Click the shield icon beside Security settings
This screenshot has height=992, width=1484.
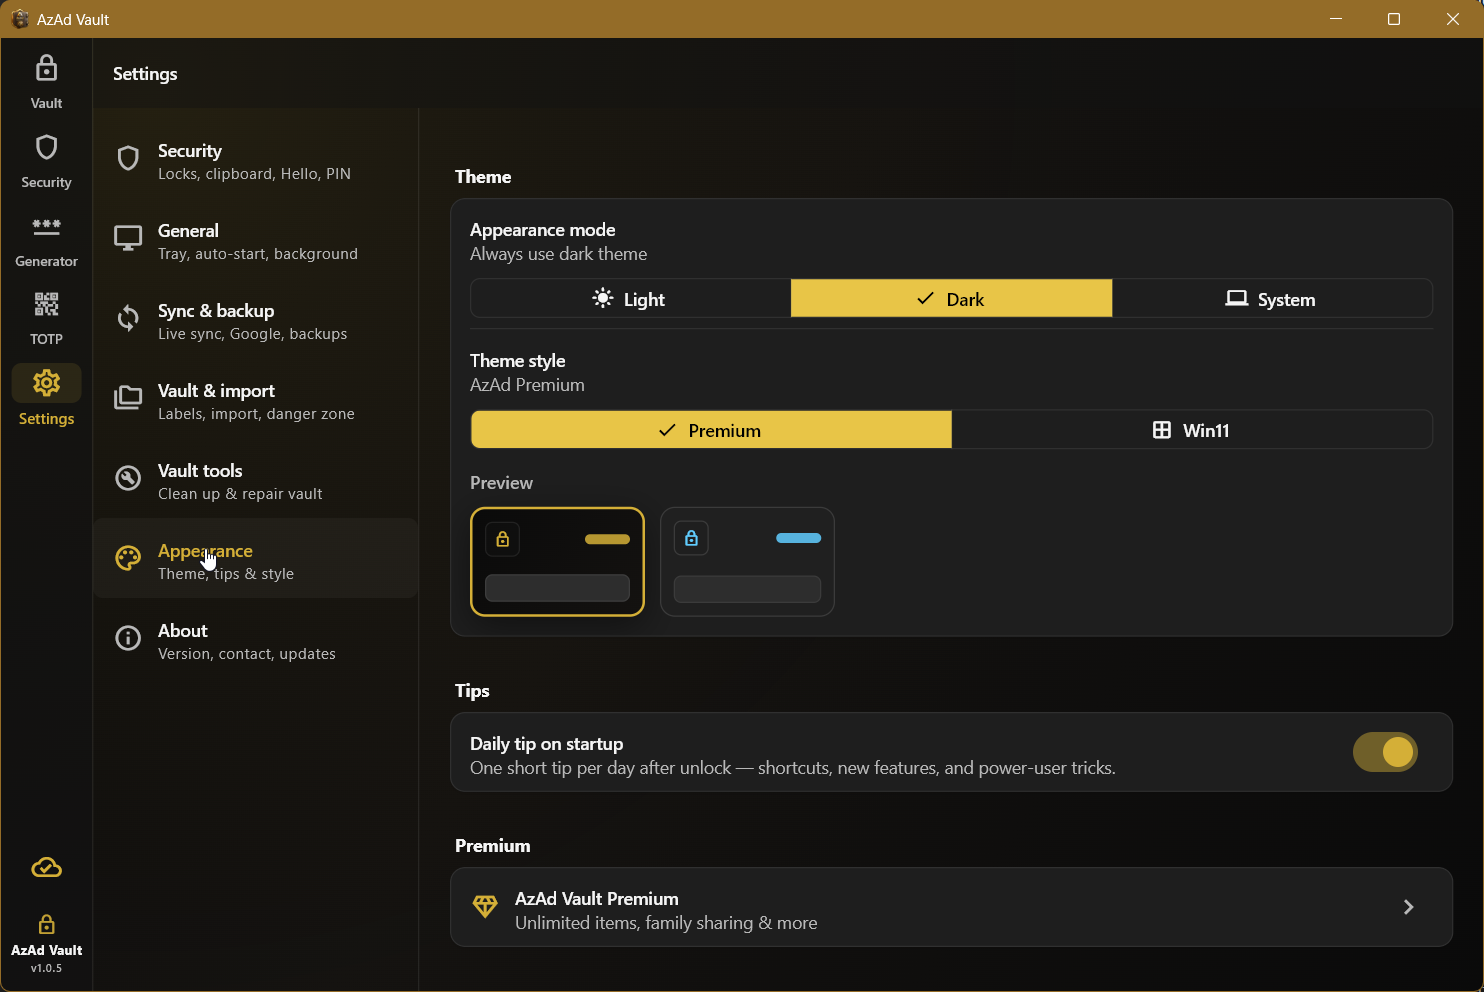click(x=128, y=158)
